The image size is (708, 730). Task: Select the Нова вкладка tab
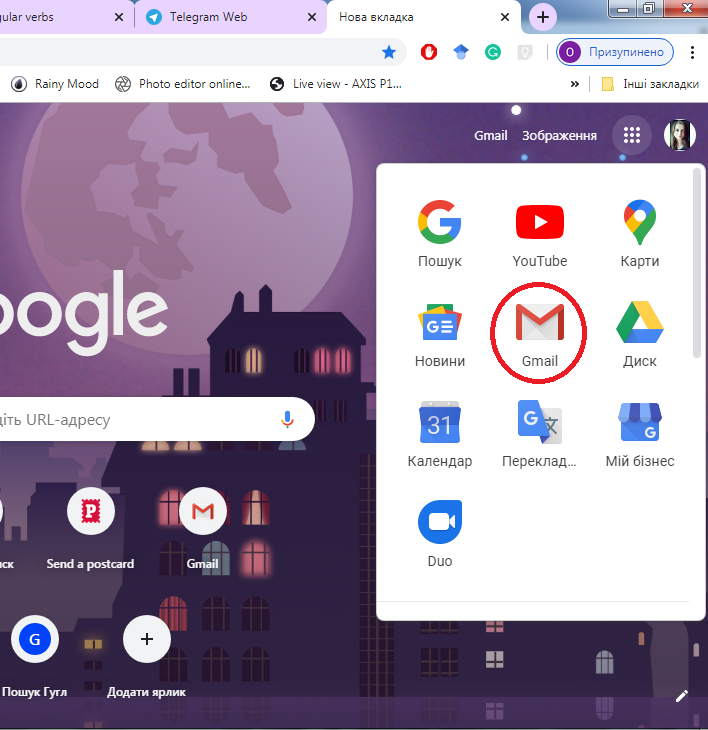pos(424,17)
